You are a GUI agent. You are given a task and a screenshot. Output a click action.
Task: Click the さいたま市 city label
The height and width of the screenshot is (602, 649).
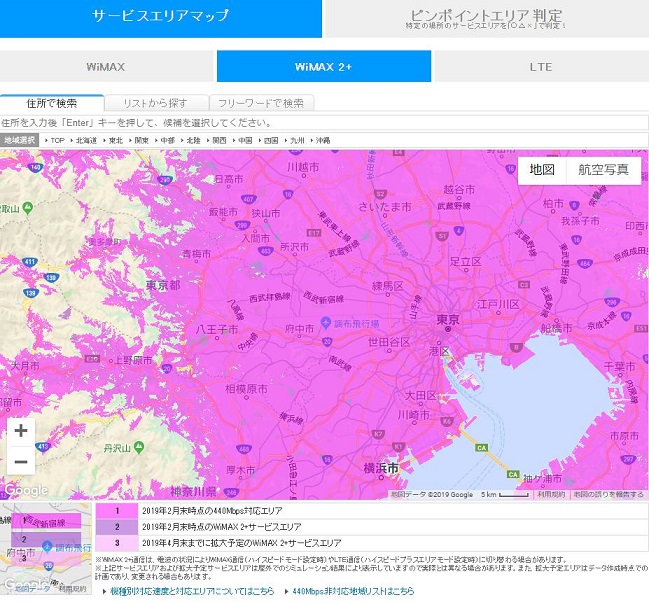tap(385, 207)
